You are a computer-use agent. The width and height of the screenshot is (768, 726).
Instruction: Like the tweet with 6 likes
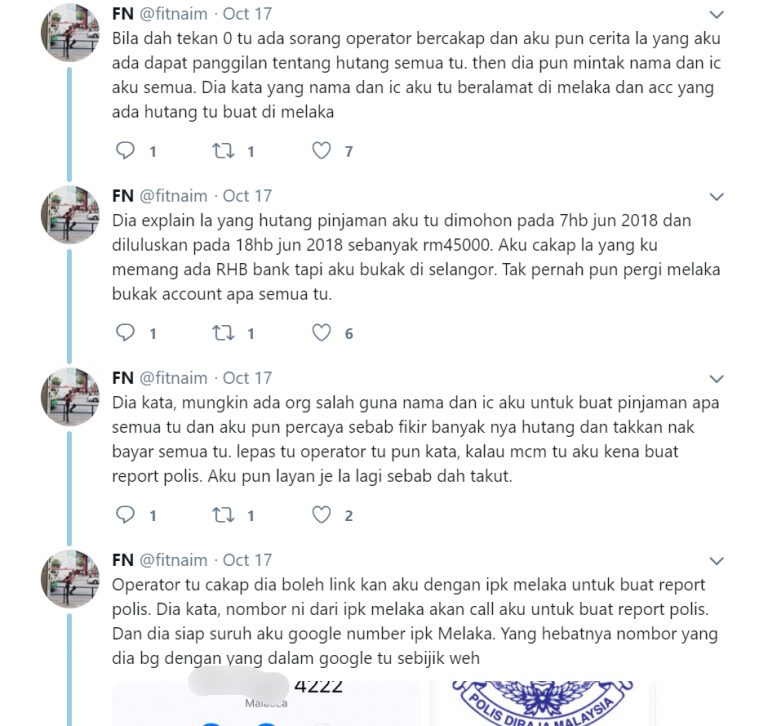coord(321,333)
